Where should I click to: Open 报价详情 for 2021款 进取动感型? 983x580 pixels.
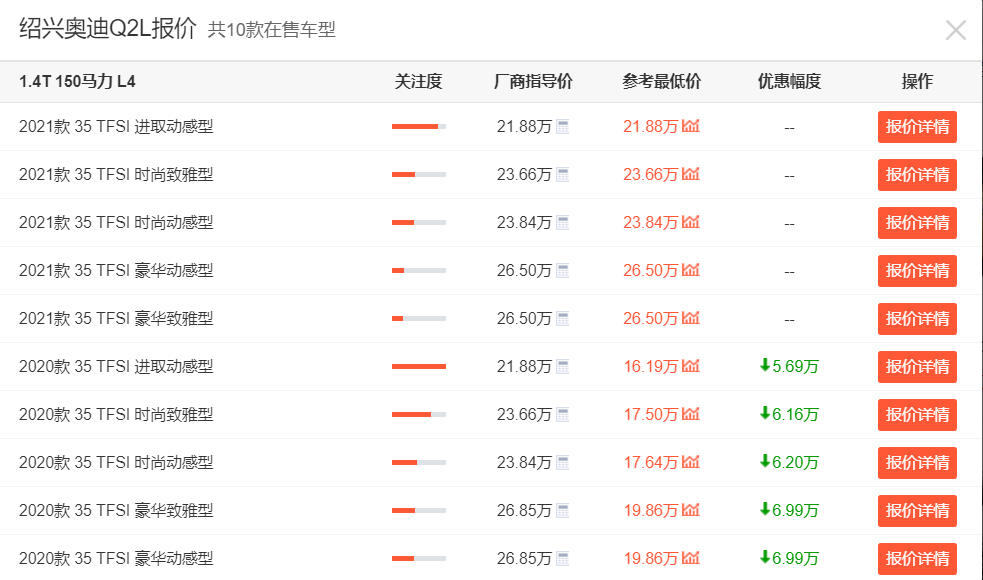(917, 127)
